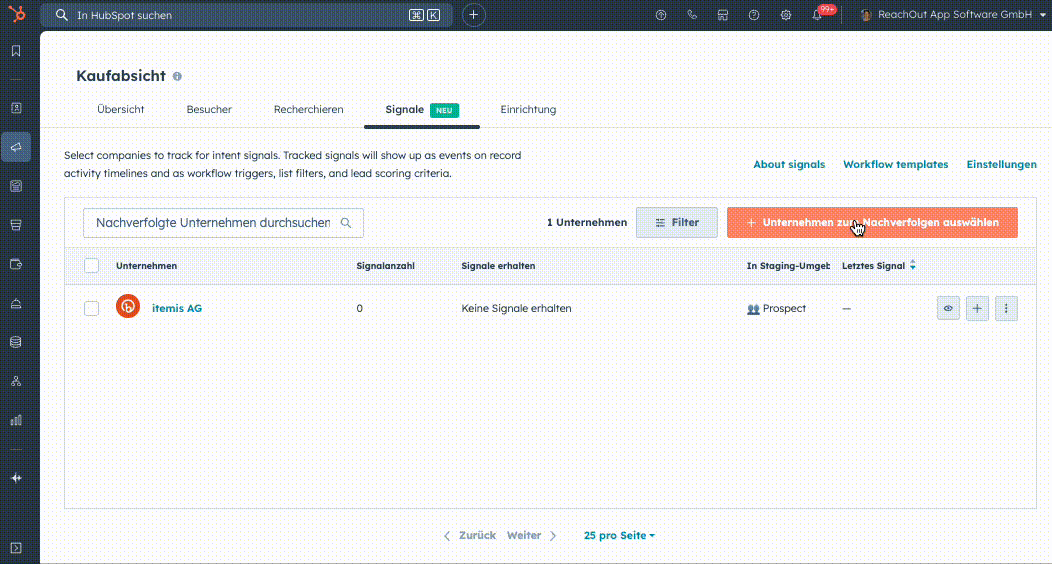The height and width of the screenshot is (564, 1052).
Task: Open the ReachOut App Software GmbH account menu
Action: click(947, 15)
